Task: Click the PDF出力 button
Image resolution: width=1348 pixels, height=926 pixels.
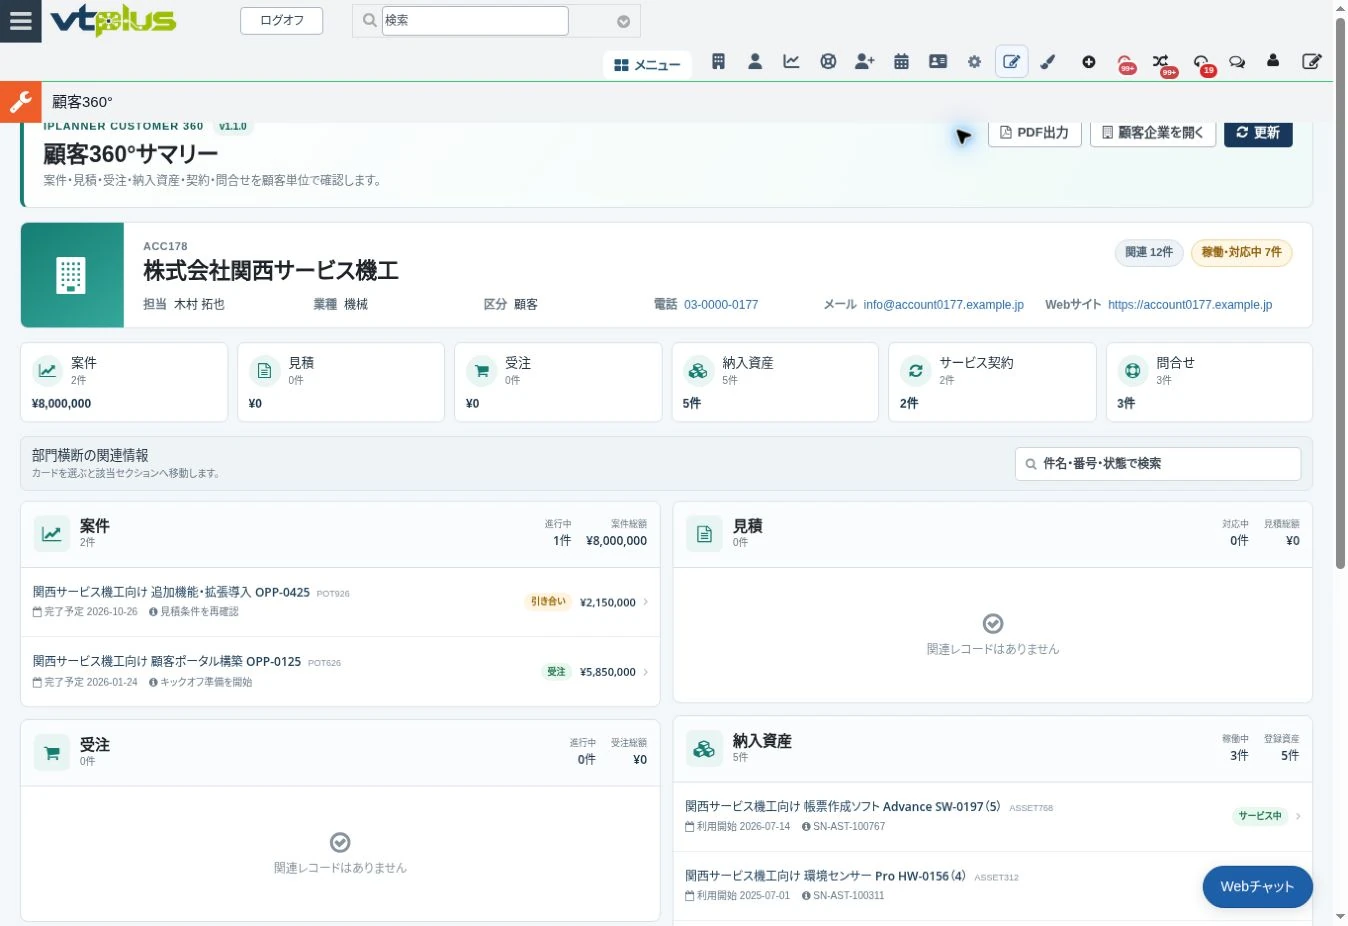Action: coord(1035,133)
